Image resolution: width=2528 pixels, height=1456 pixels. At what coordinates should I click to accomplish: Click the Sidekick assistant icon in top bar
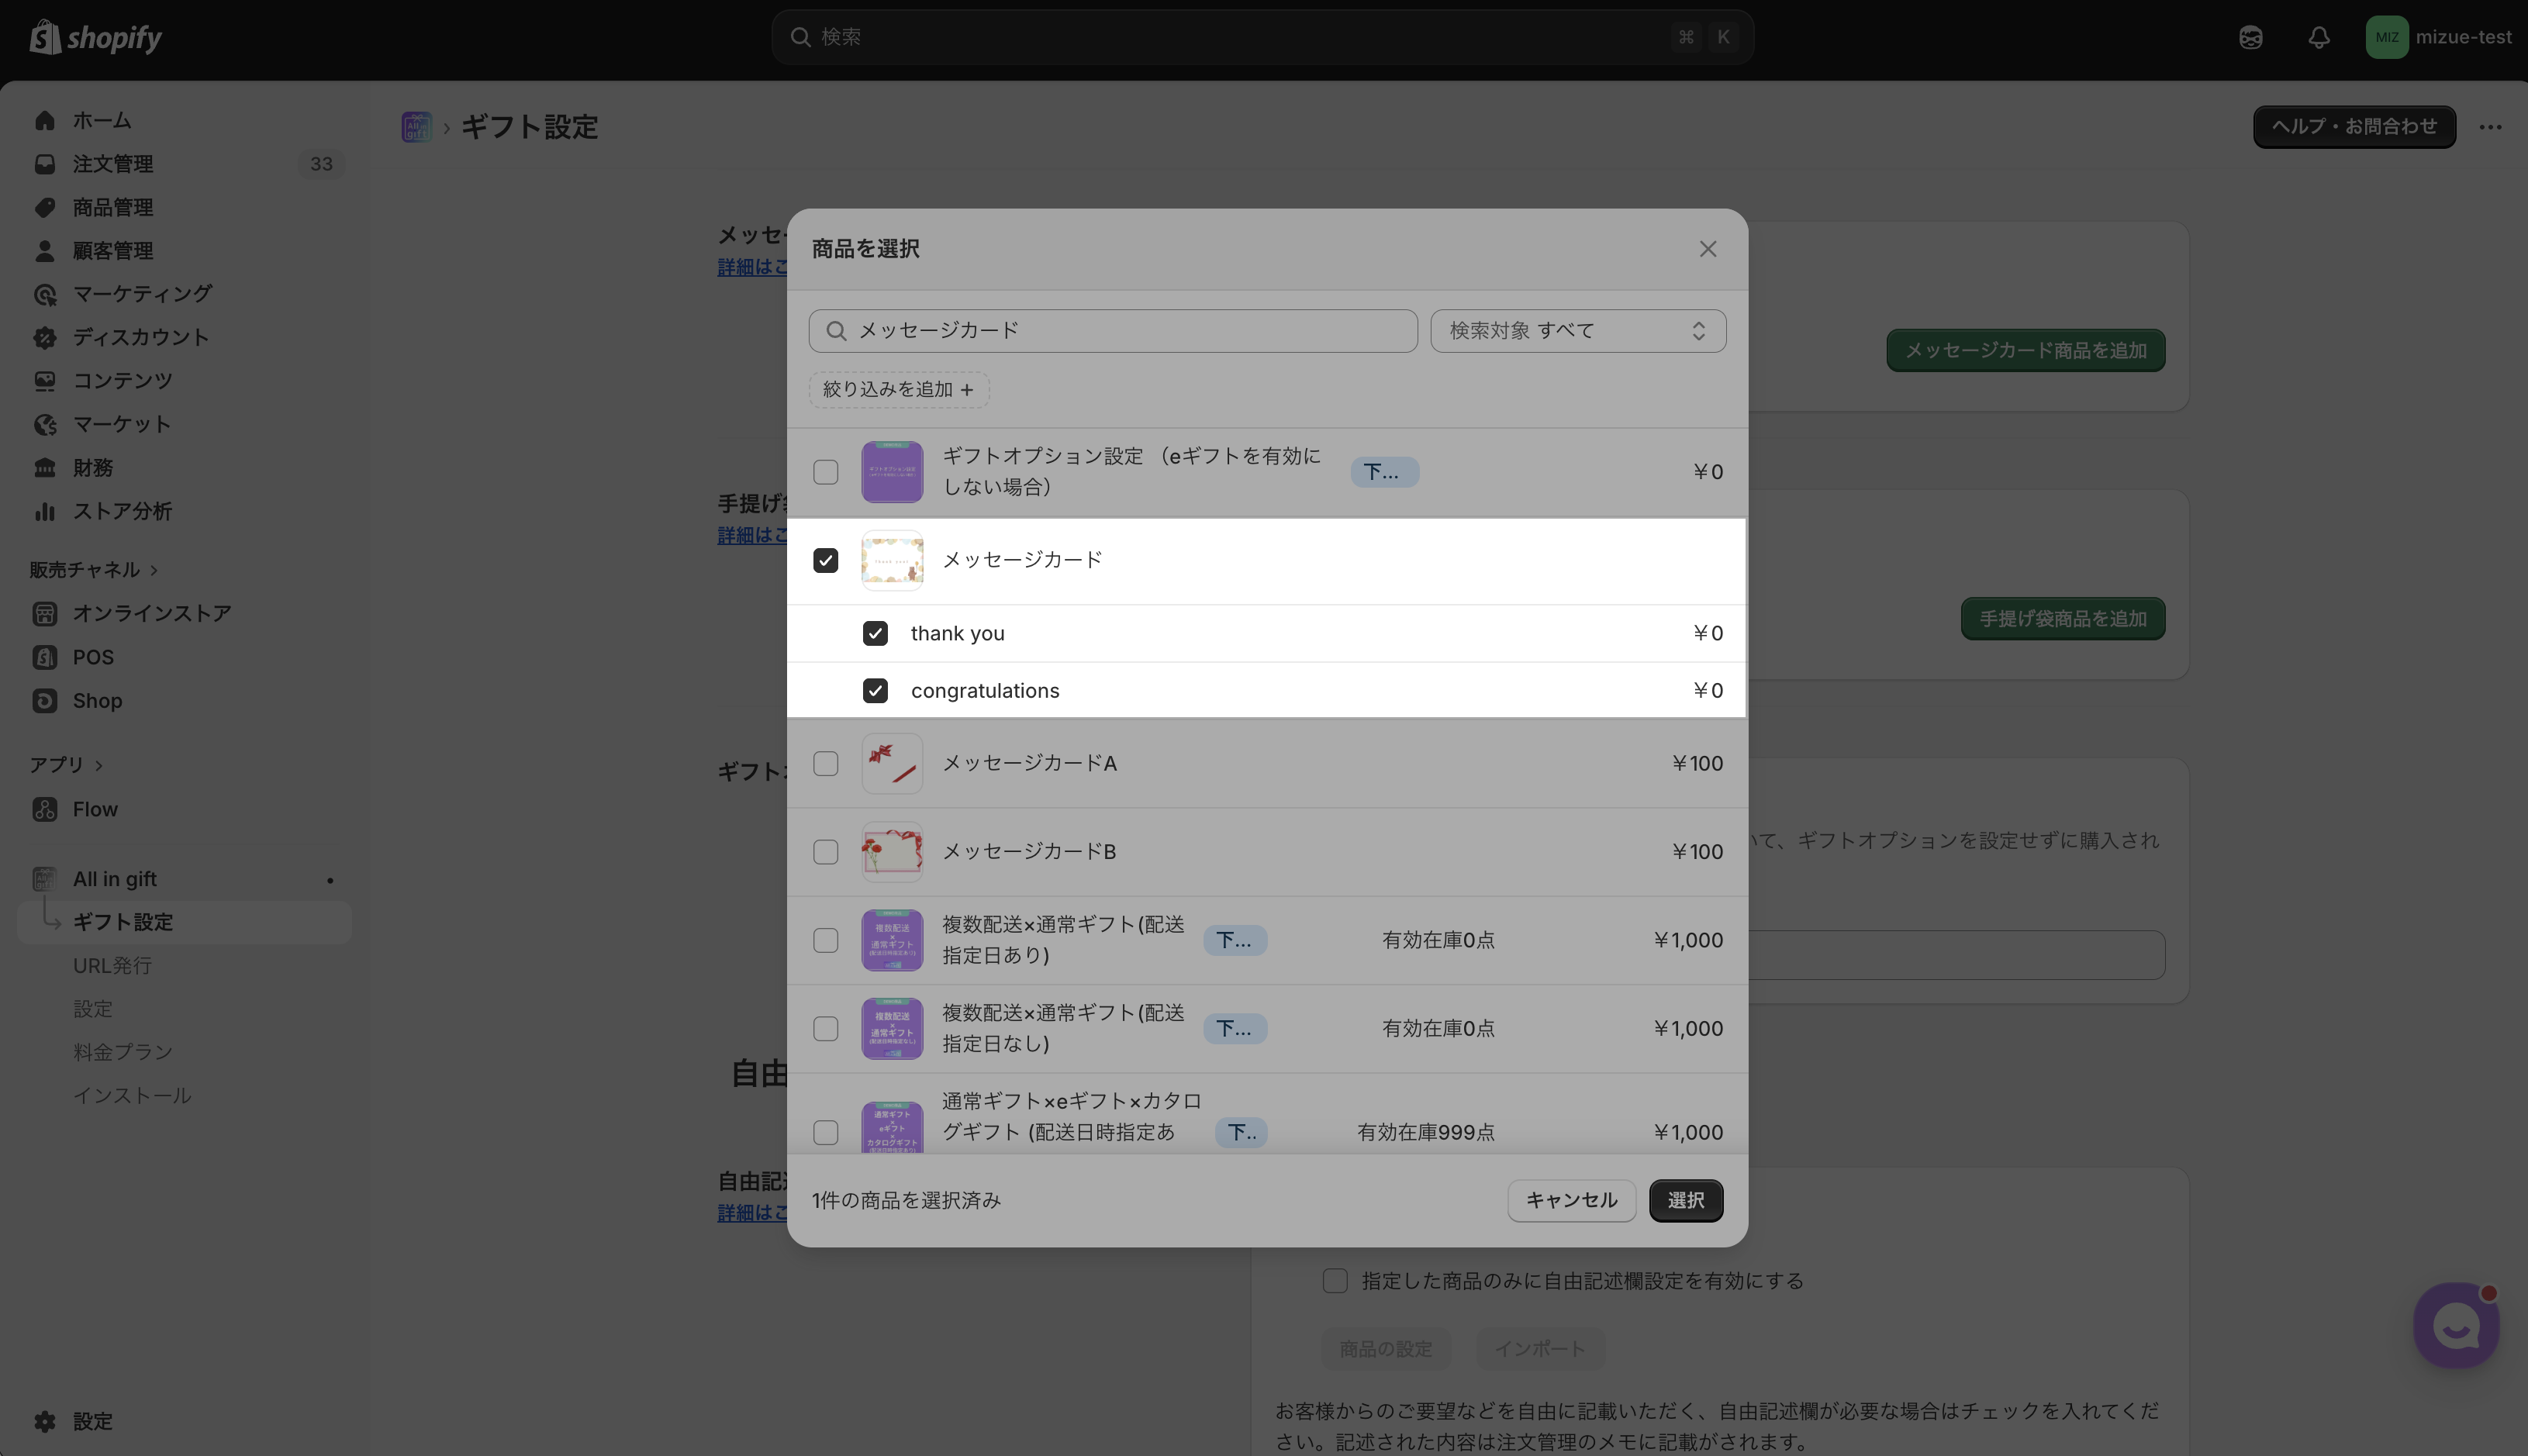click(2250, 38)
